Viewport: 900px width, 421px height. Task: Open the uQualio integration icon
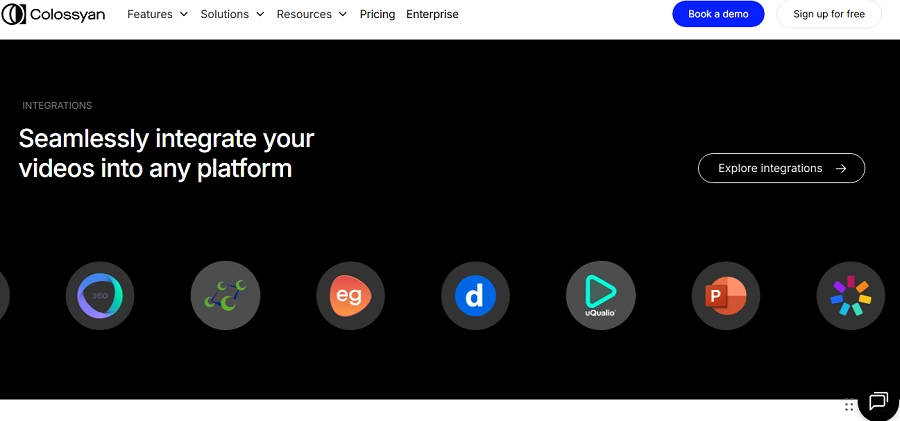click(x=600, y=296)
